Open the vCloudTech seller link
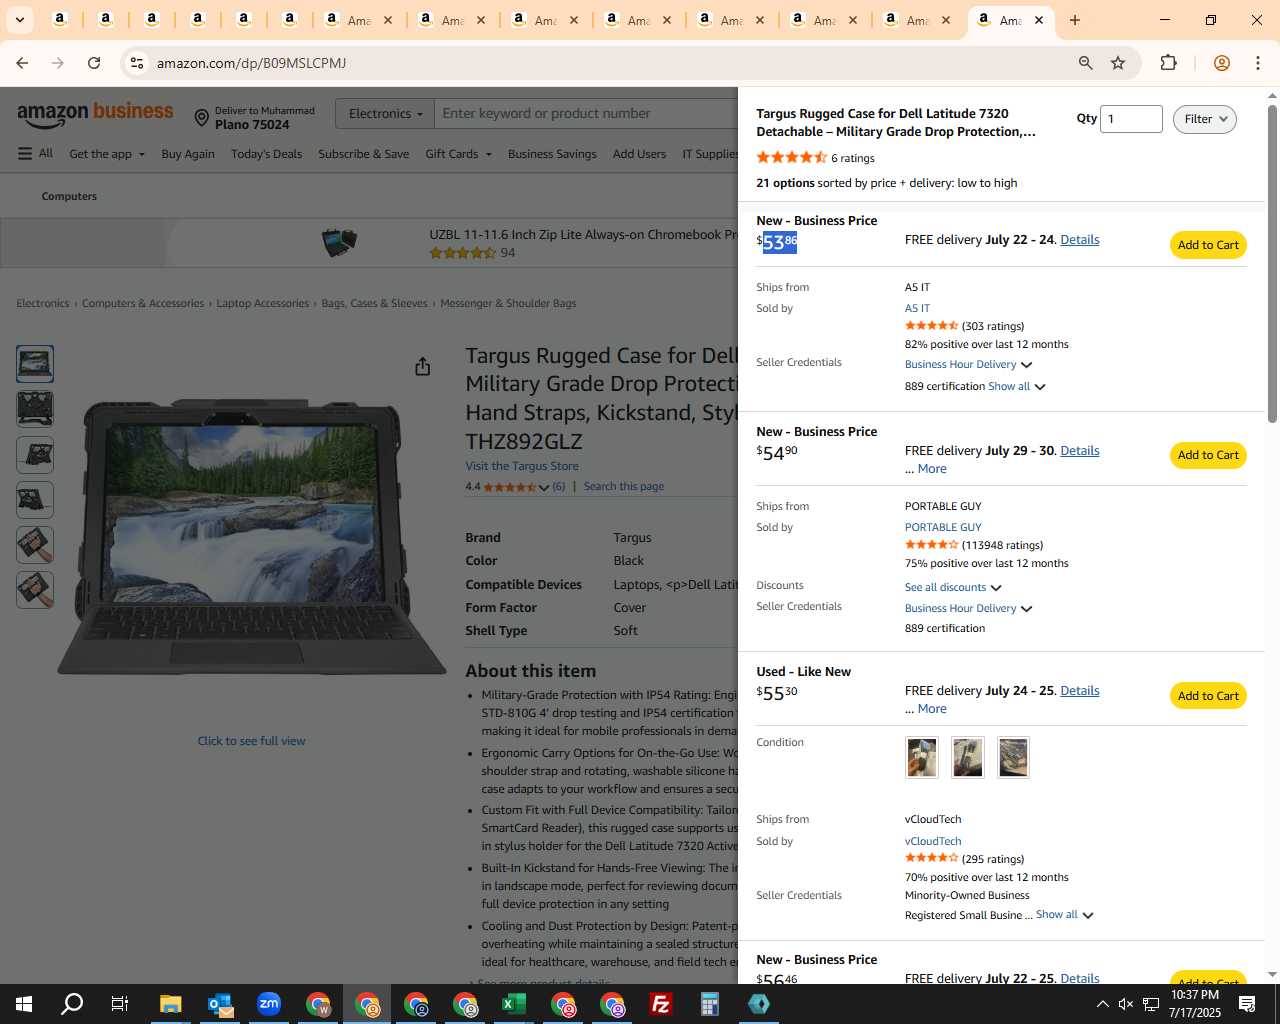This screenshot has height=1024, width=1280. pyautogui.click(x=933, y=841)
